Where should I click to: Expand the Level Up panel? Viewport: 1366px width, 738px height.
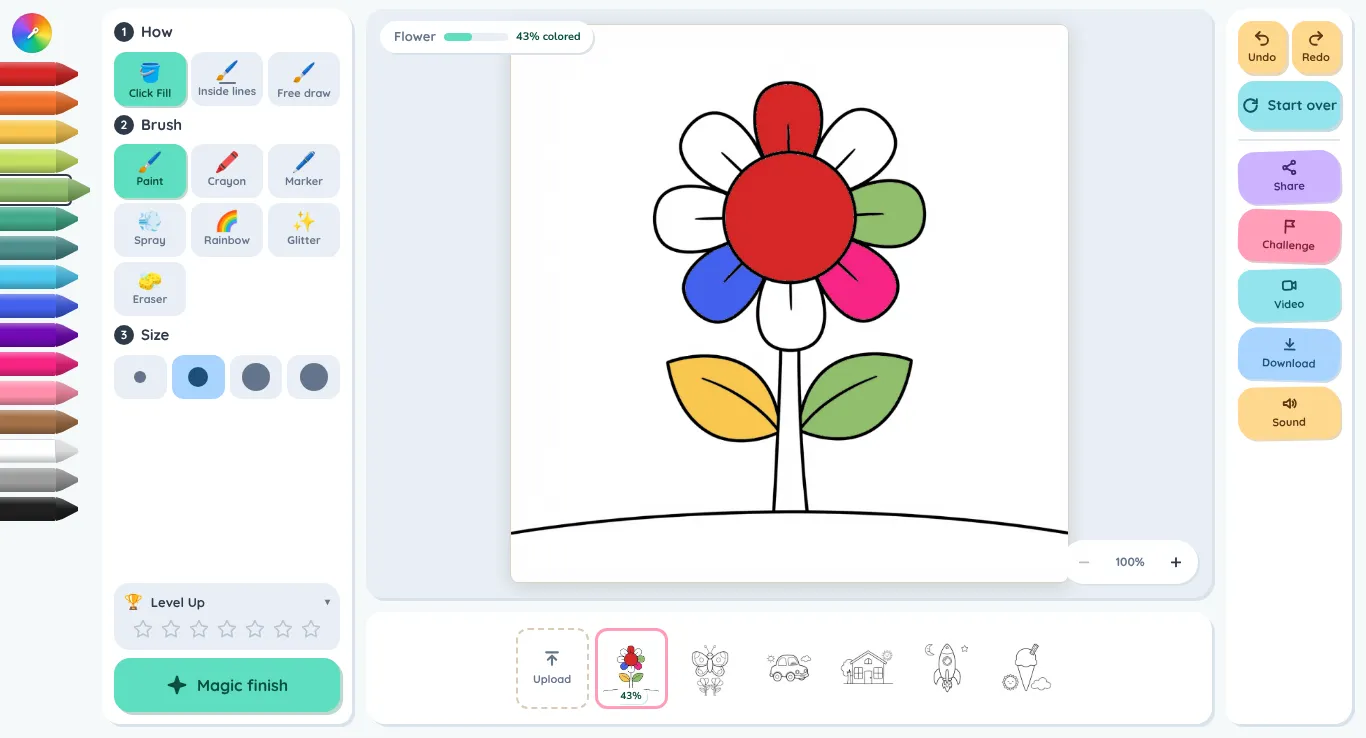pos(227,602)
